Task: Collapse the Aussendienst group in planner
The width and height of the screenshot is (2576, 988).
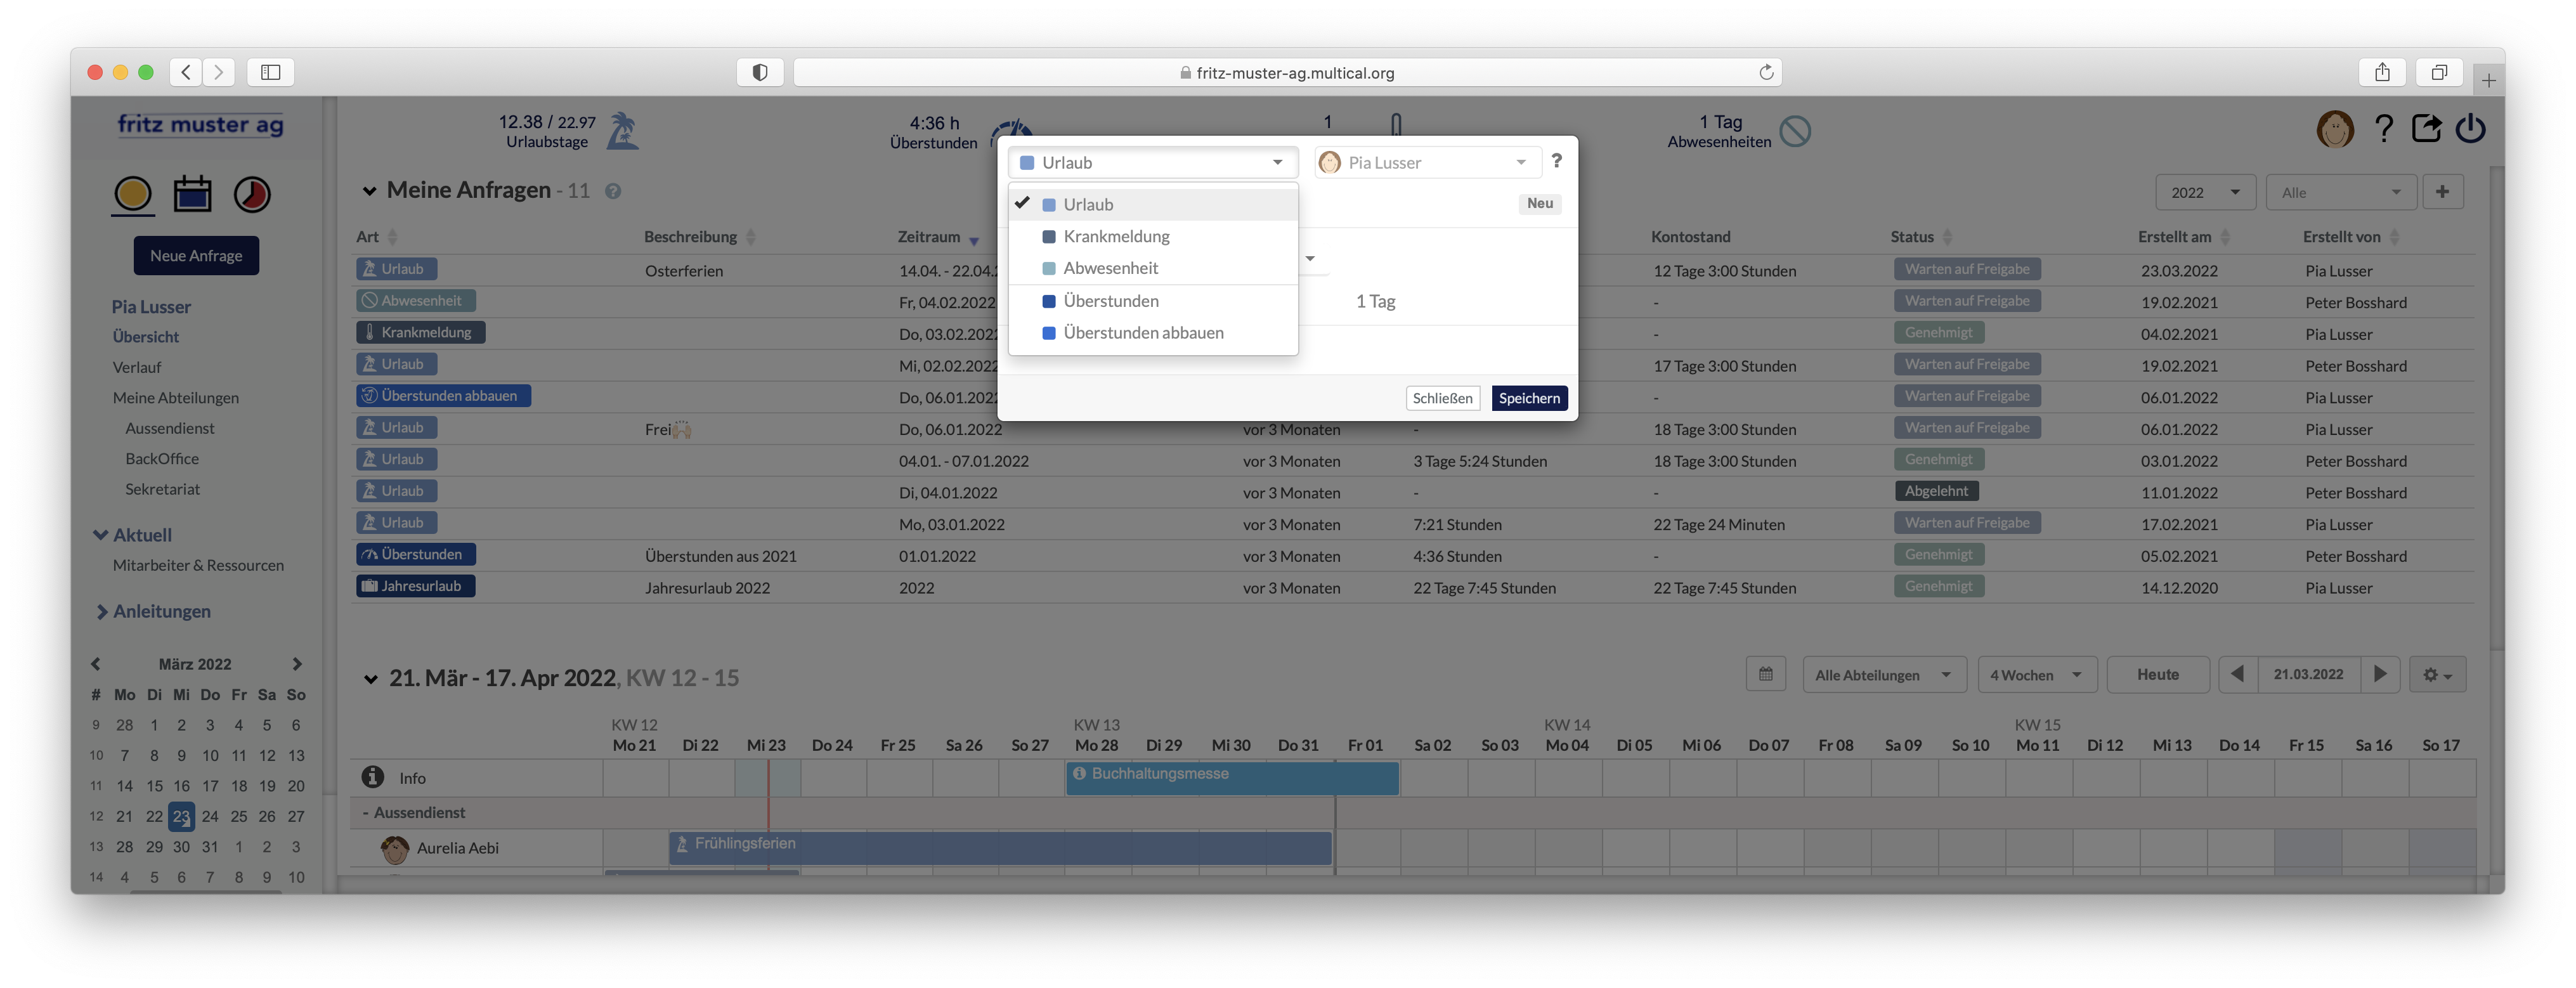Action: (x=366, y=813)
